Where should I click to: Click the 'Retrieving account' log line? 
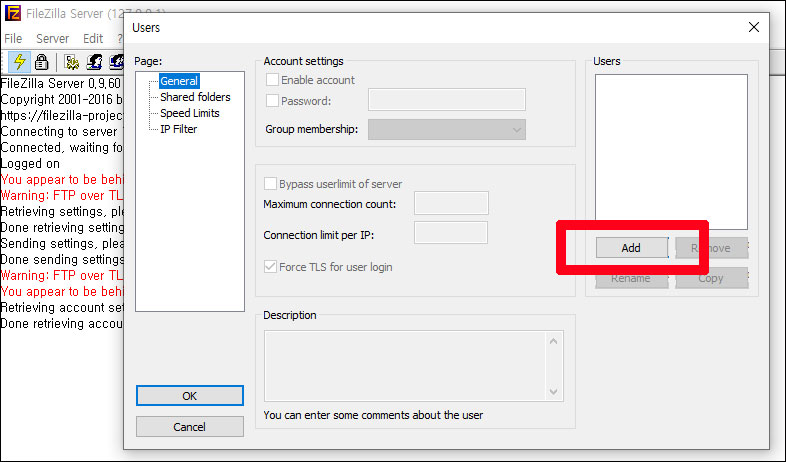tap(61, 308)
